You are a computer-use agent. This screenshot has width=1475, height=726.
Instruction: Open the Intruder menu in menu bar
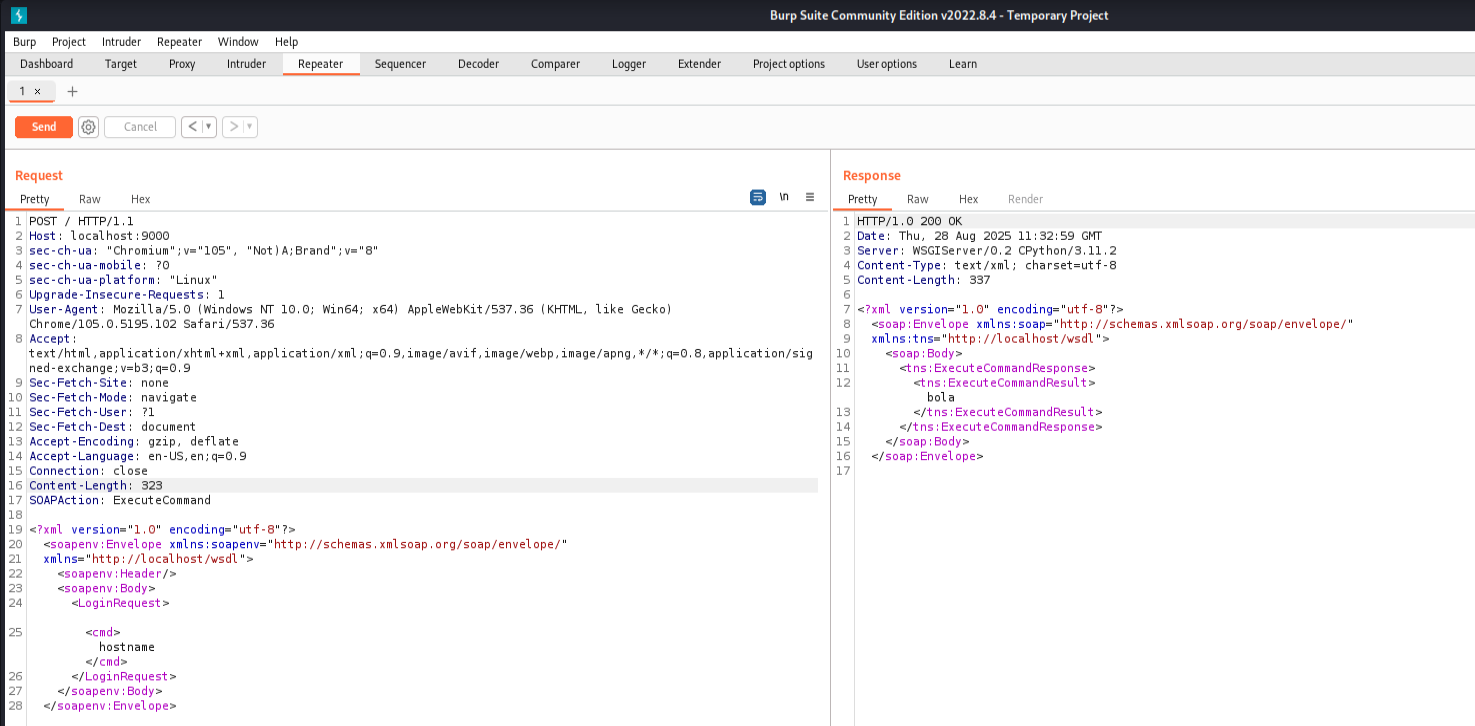click(121, 42)
